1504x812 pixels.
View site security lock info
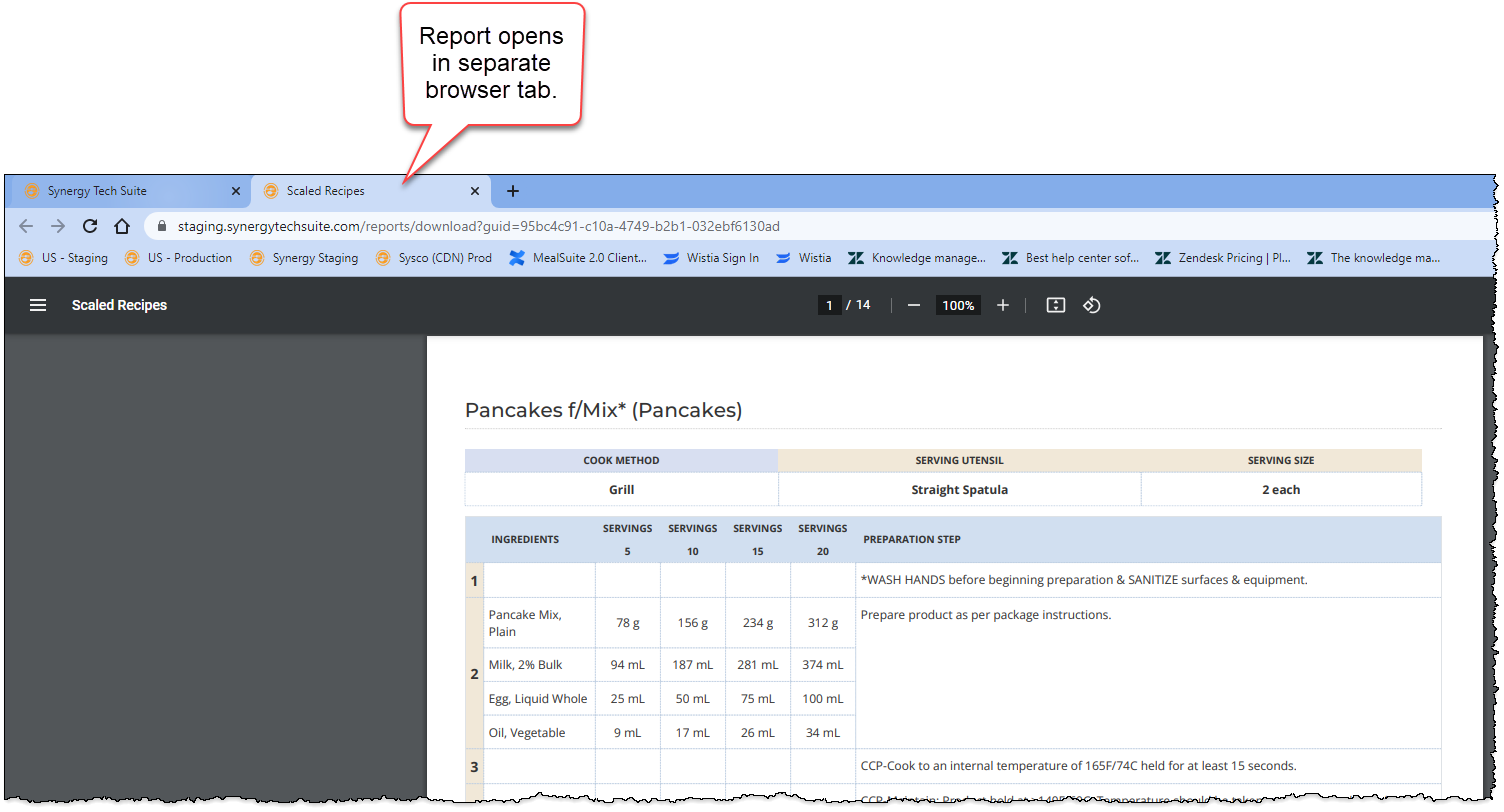pos(162,227)
